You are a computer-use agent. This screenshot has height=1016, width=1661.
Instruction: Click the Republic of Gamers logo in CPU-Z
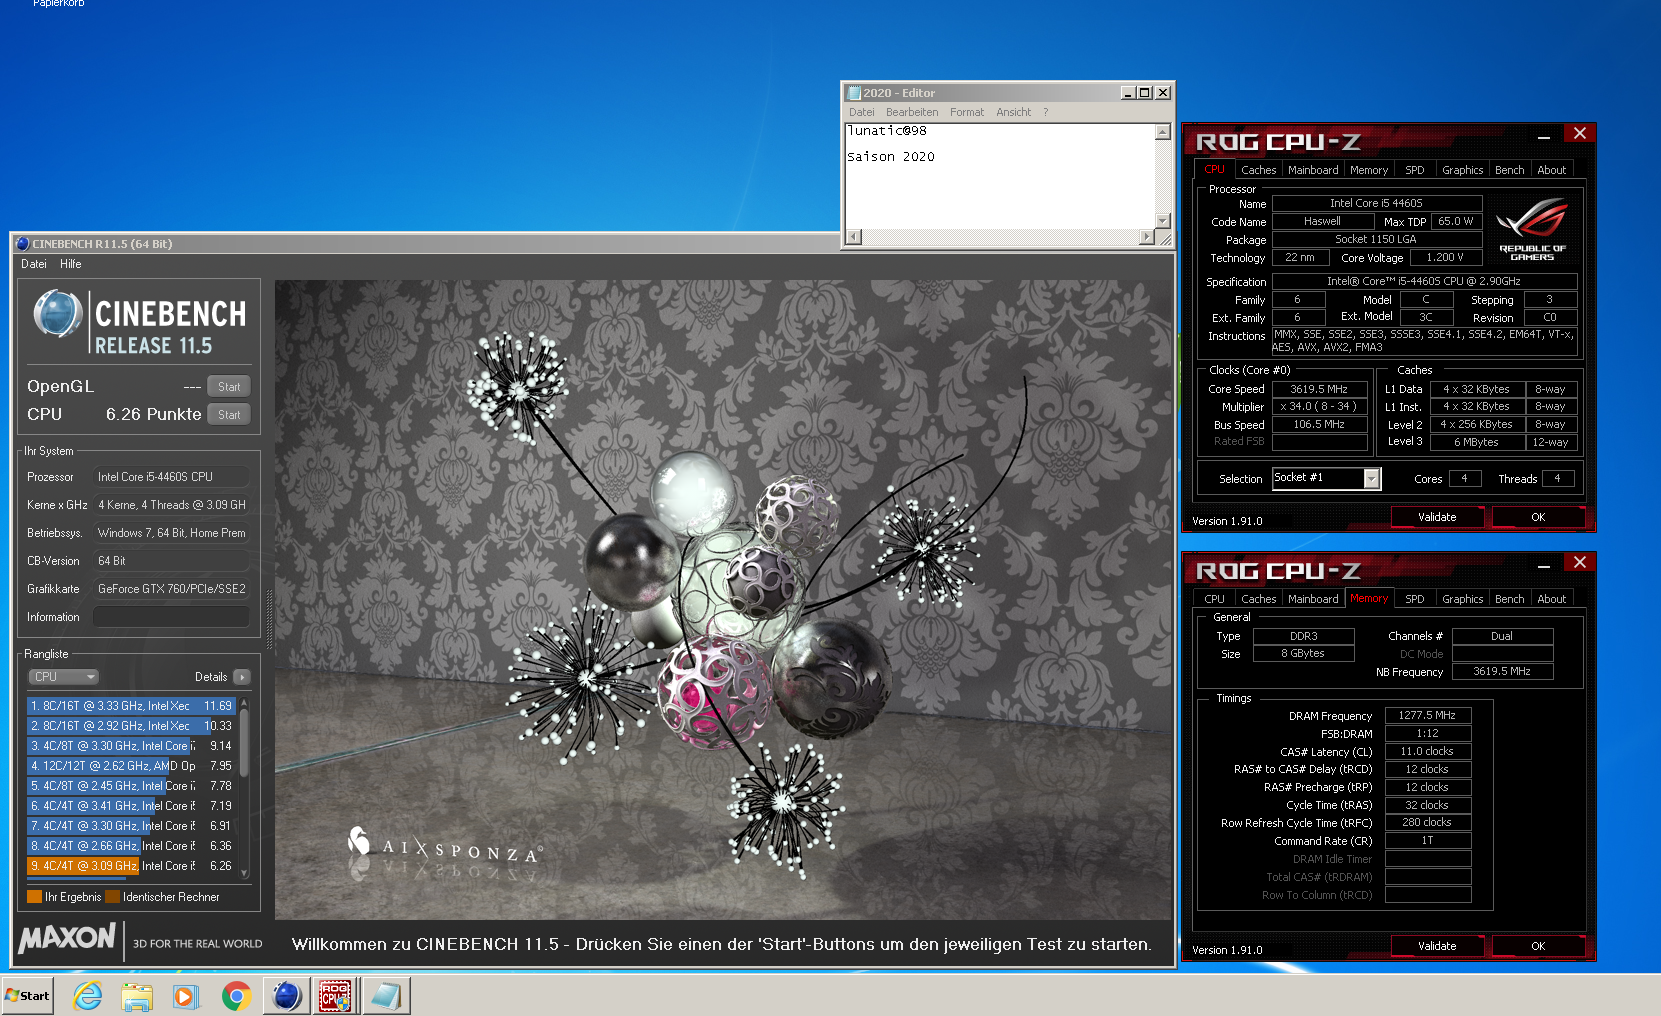[x=1532, y=230]
